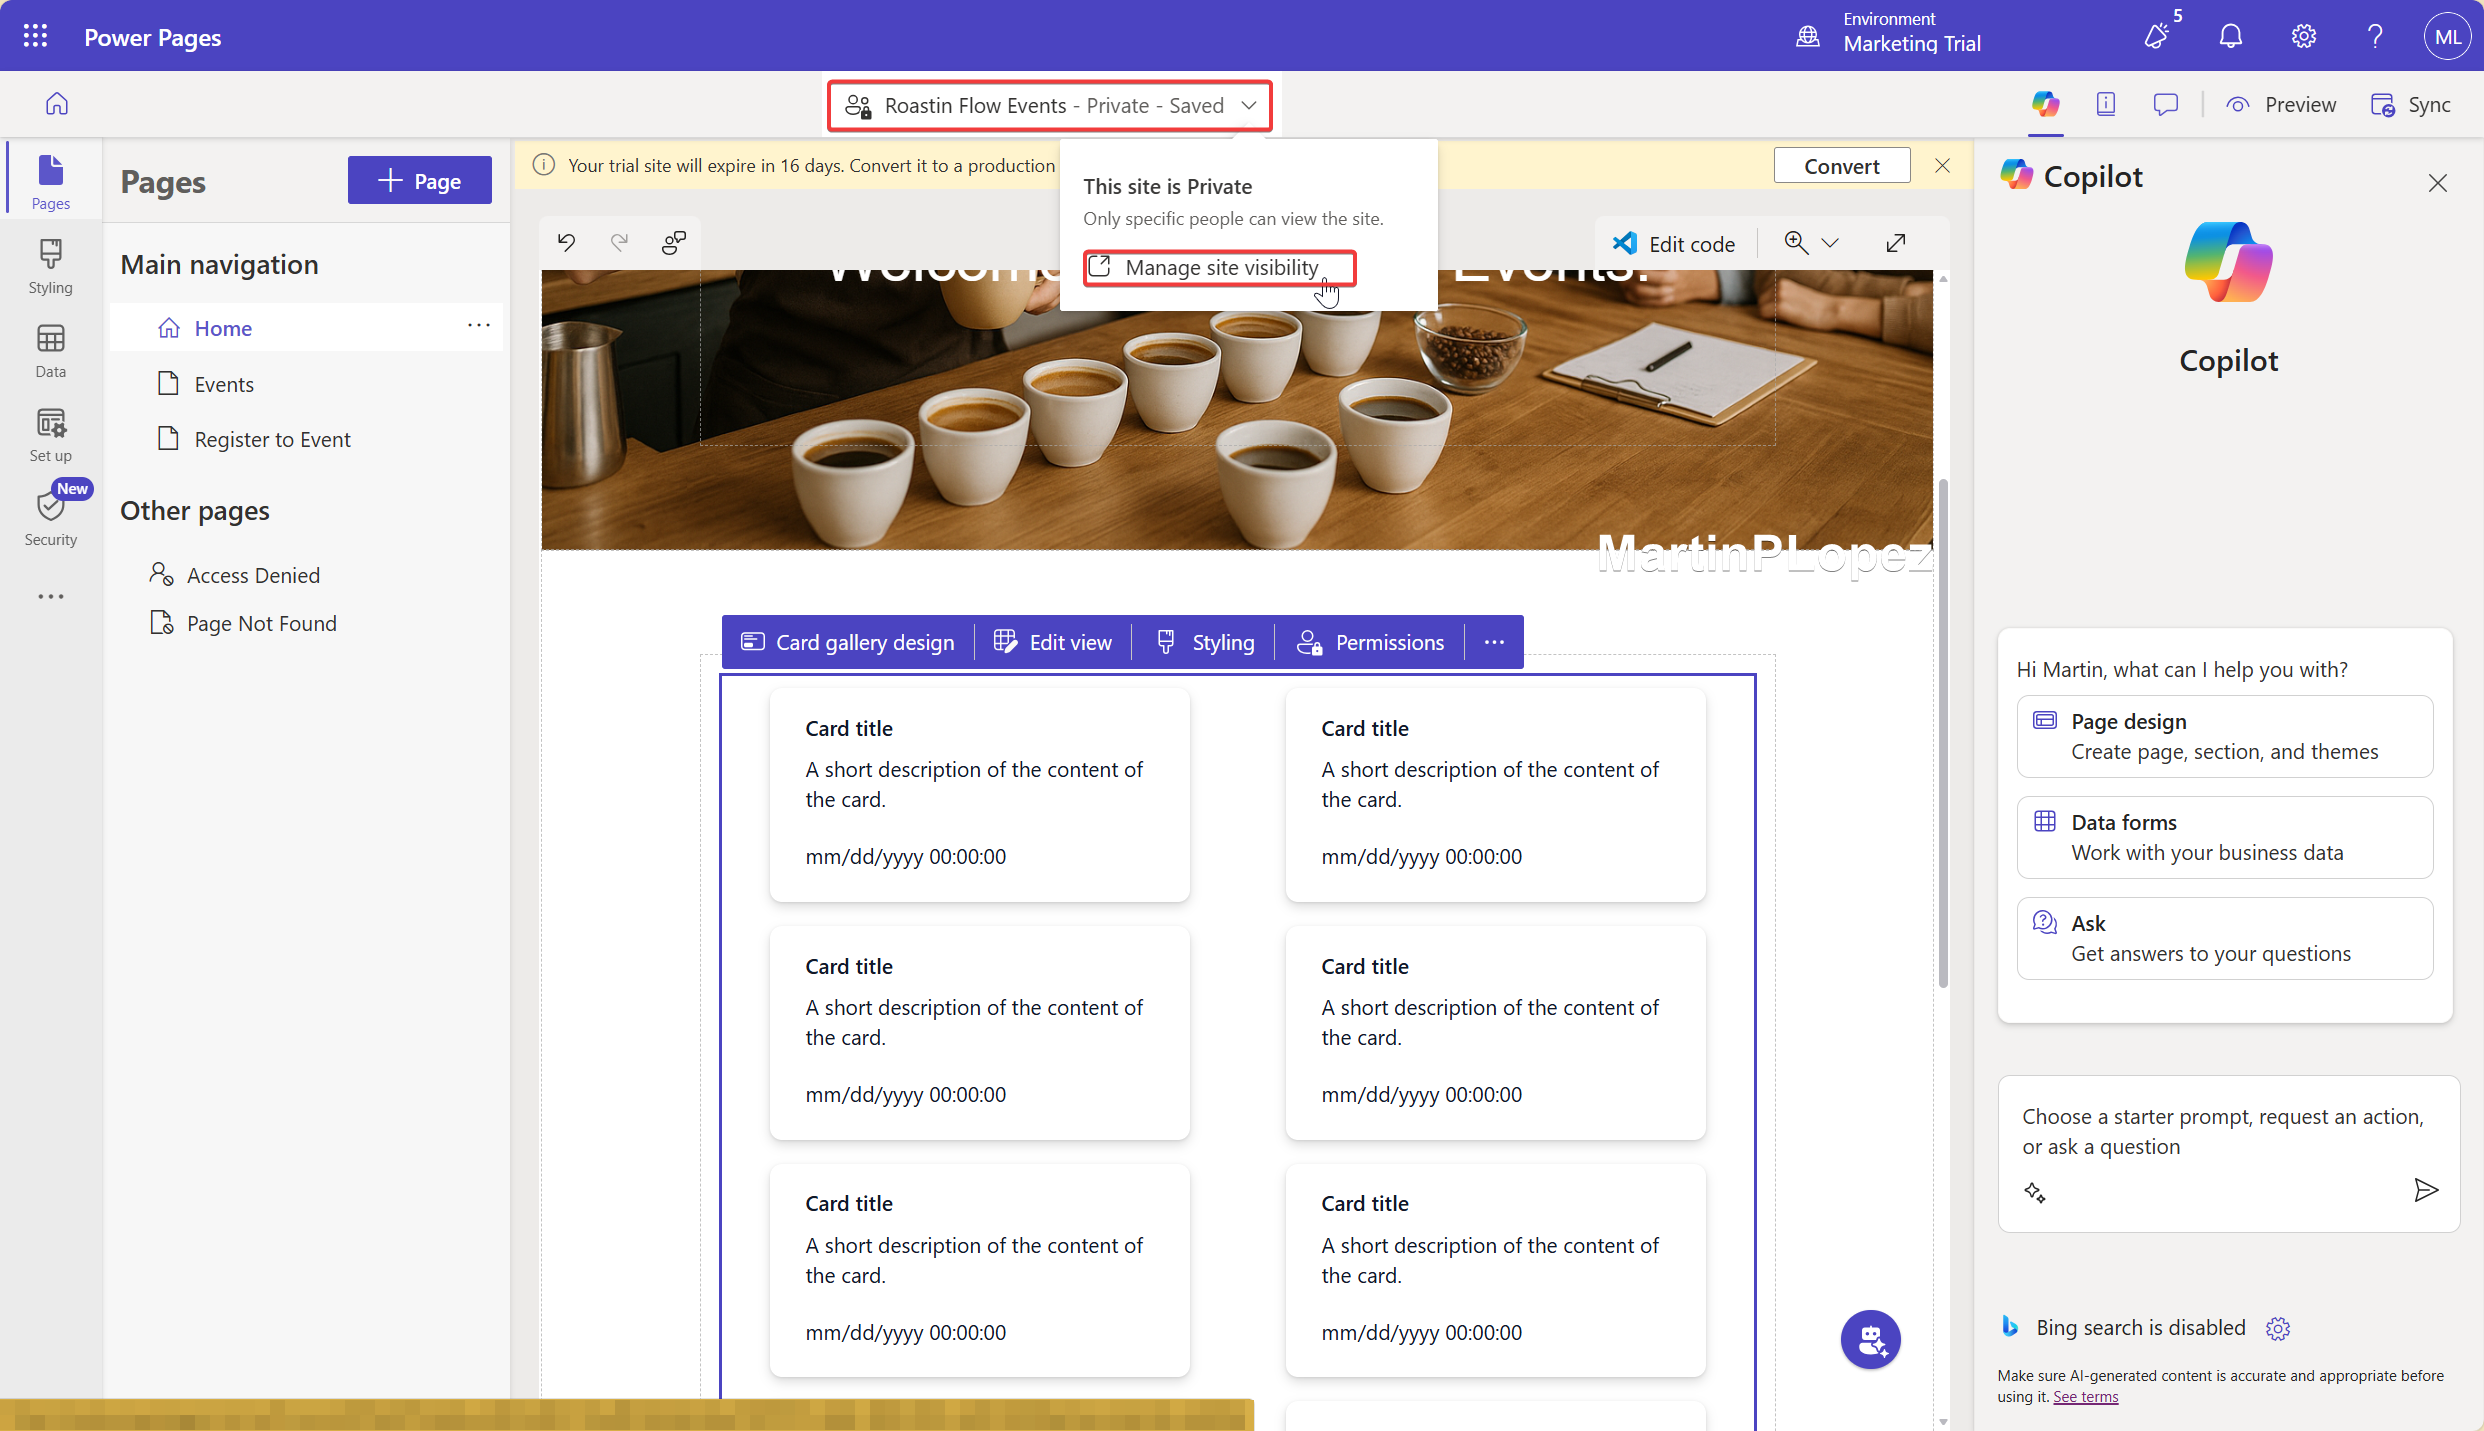
Task: Click the undo icon above the canvas
Action: click(x=565, y=242)
